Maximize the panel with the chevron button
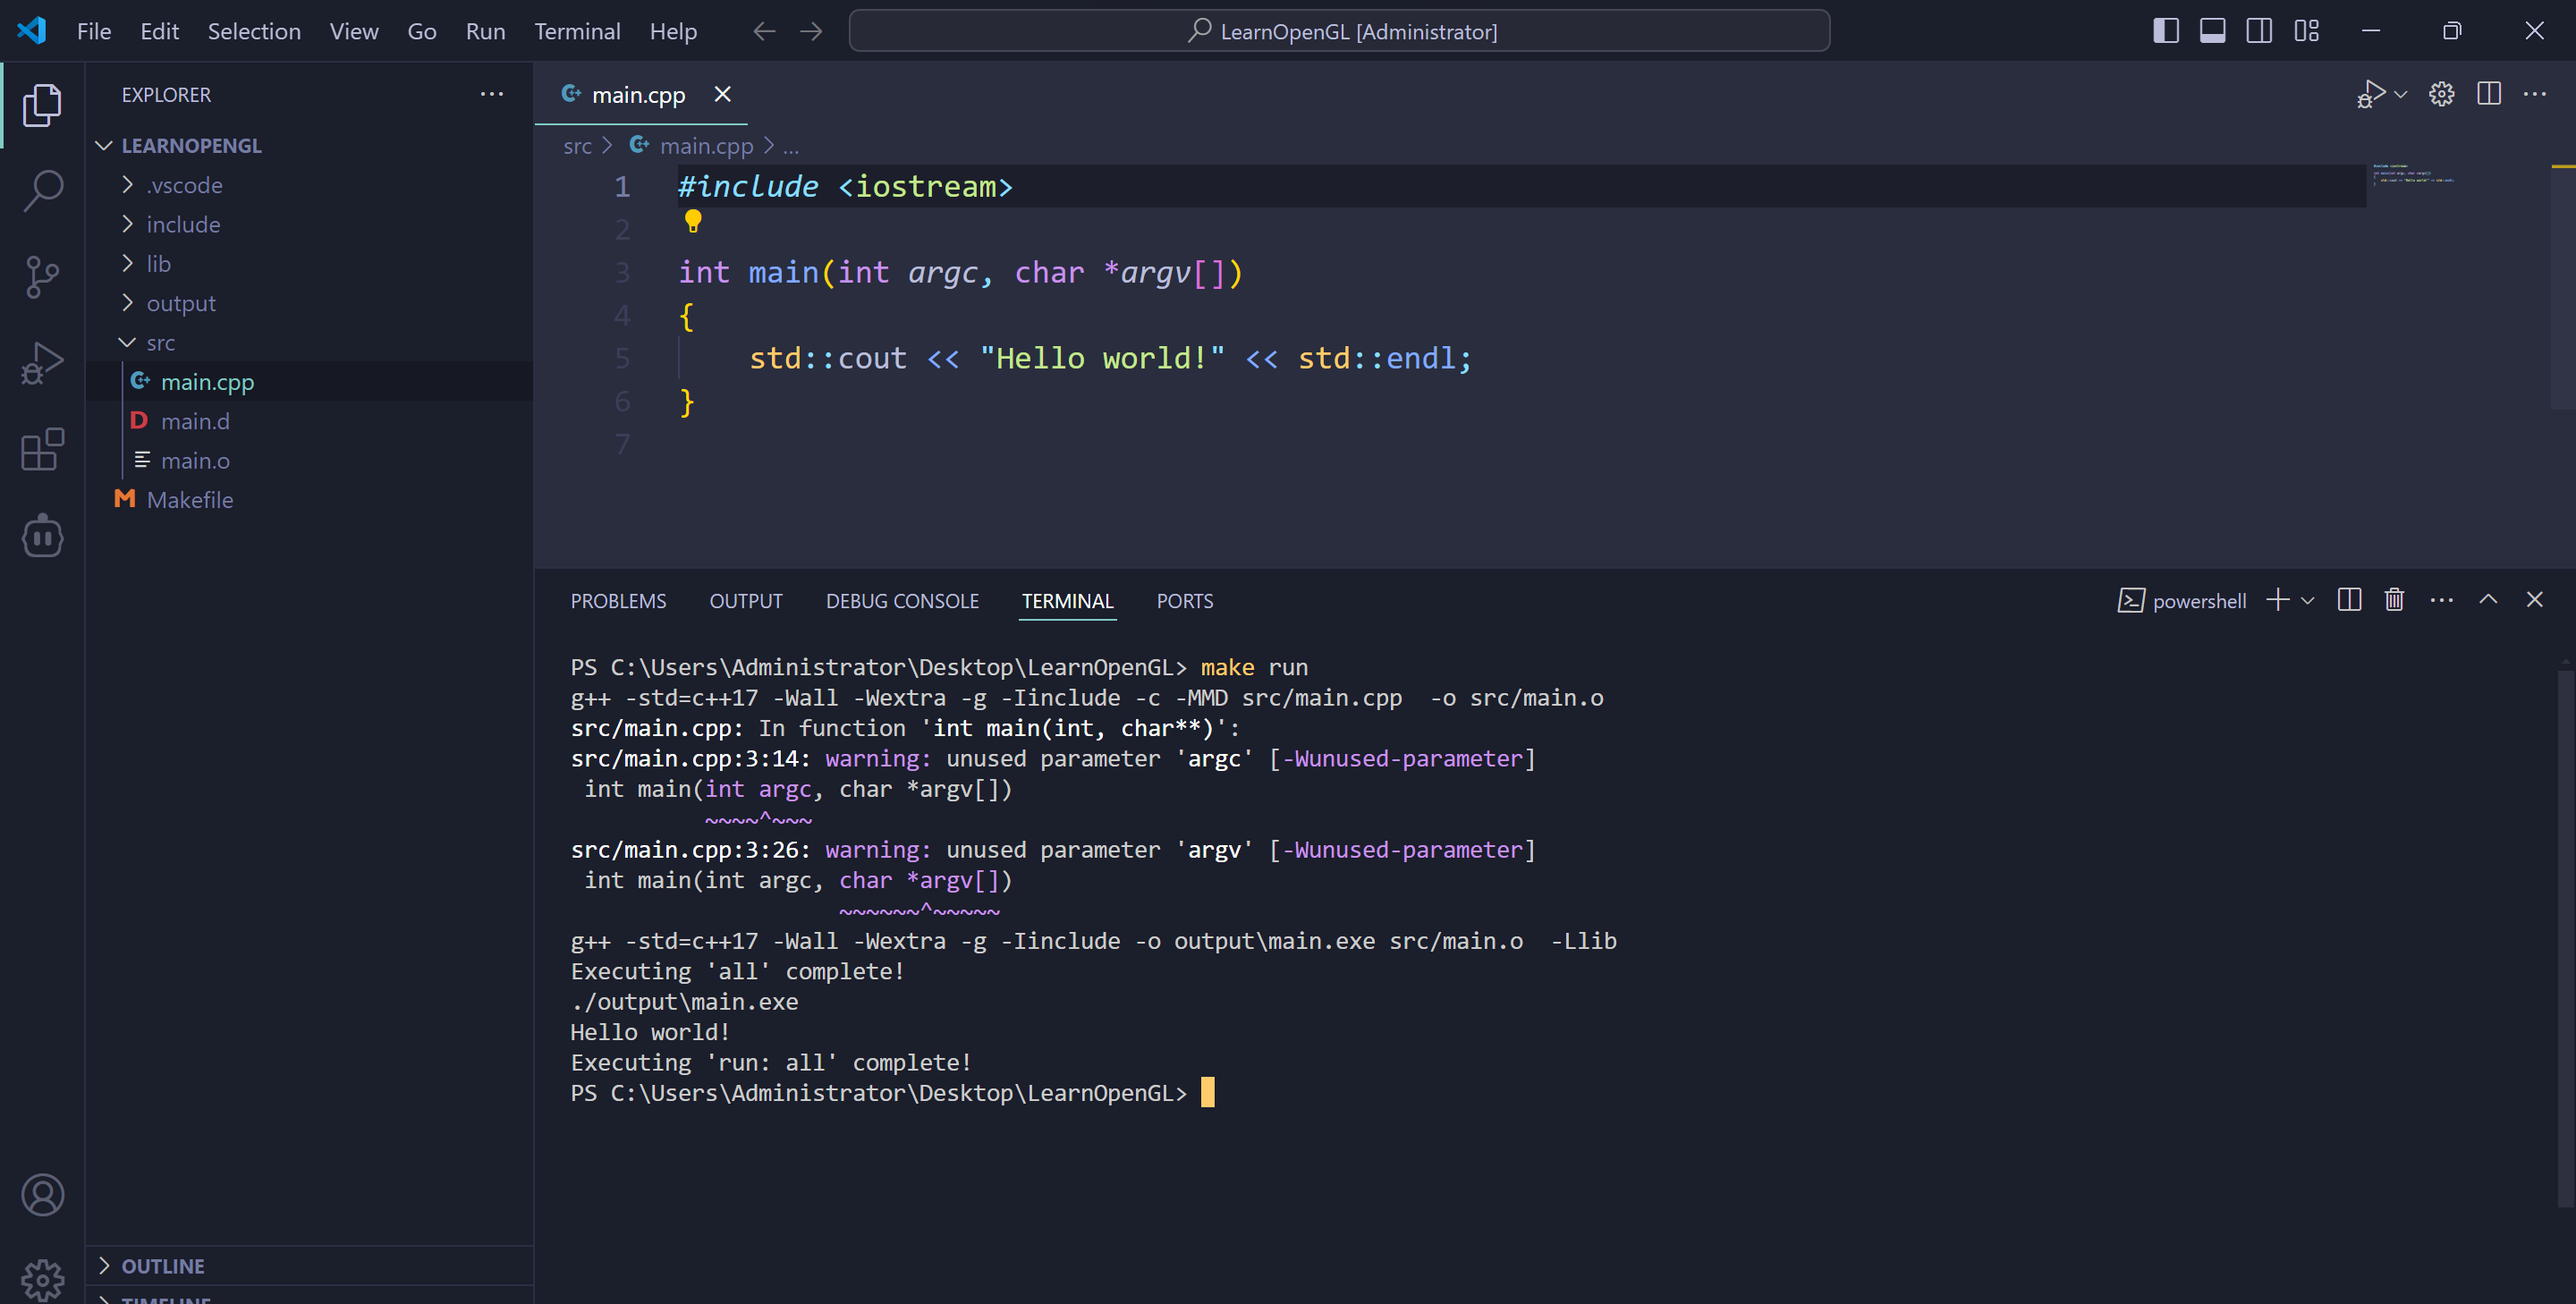The height and width of the screenshot is (1304, 2576). [2488, 599]
